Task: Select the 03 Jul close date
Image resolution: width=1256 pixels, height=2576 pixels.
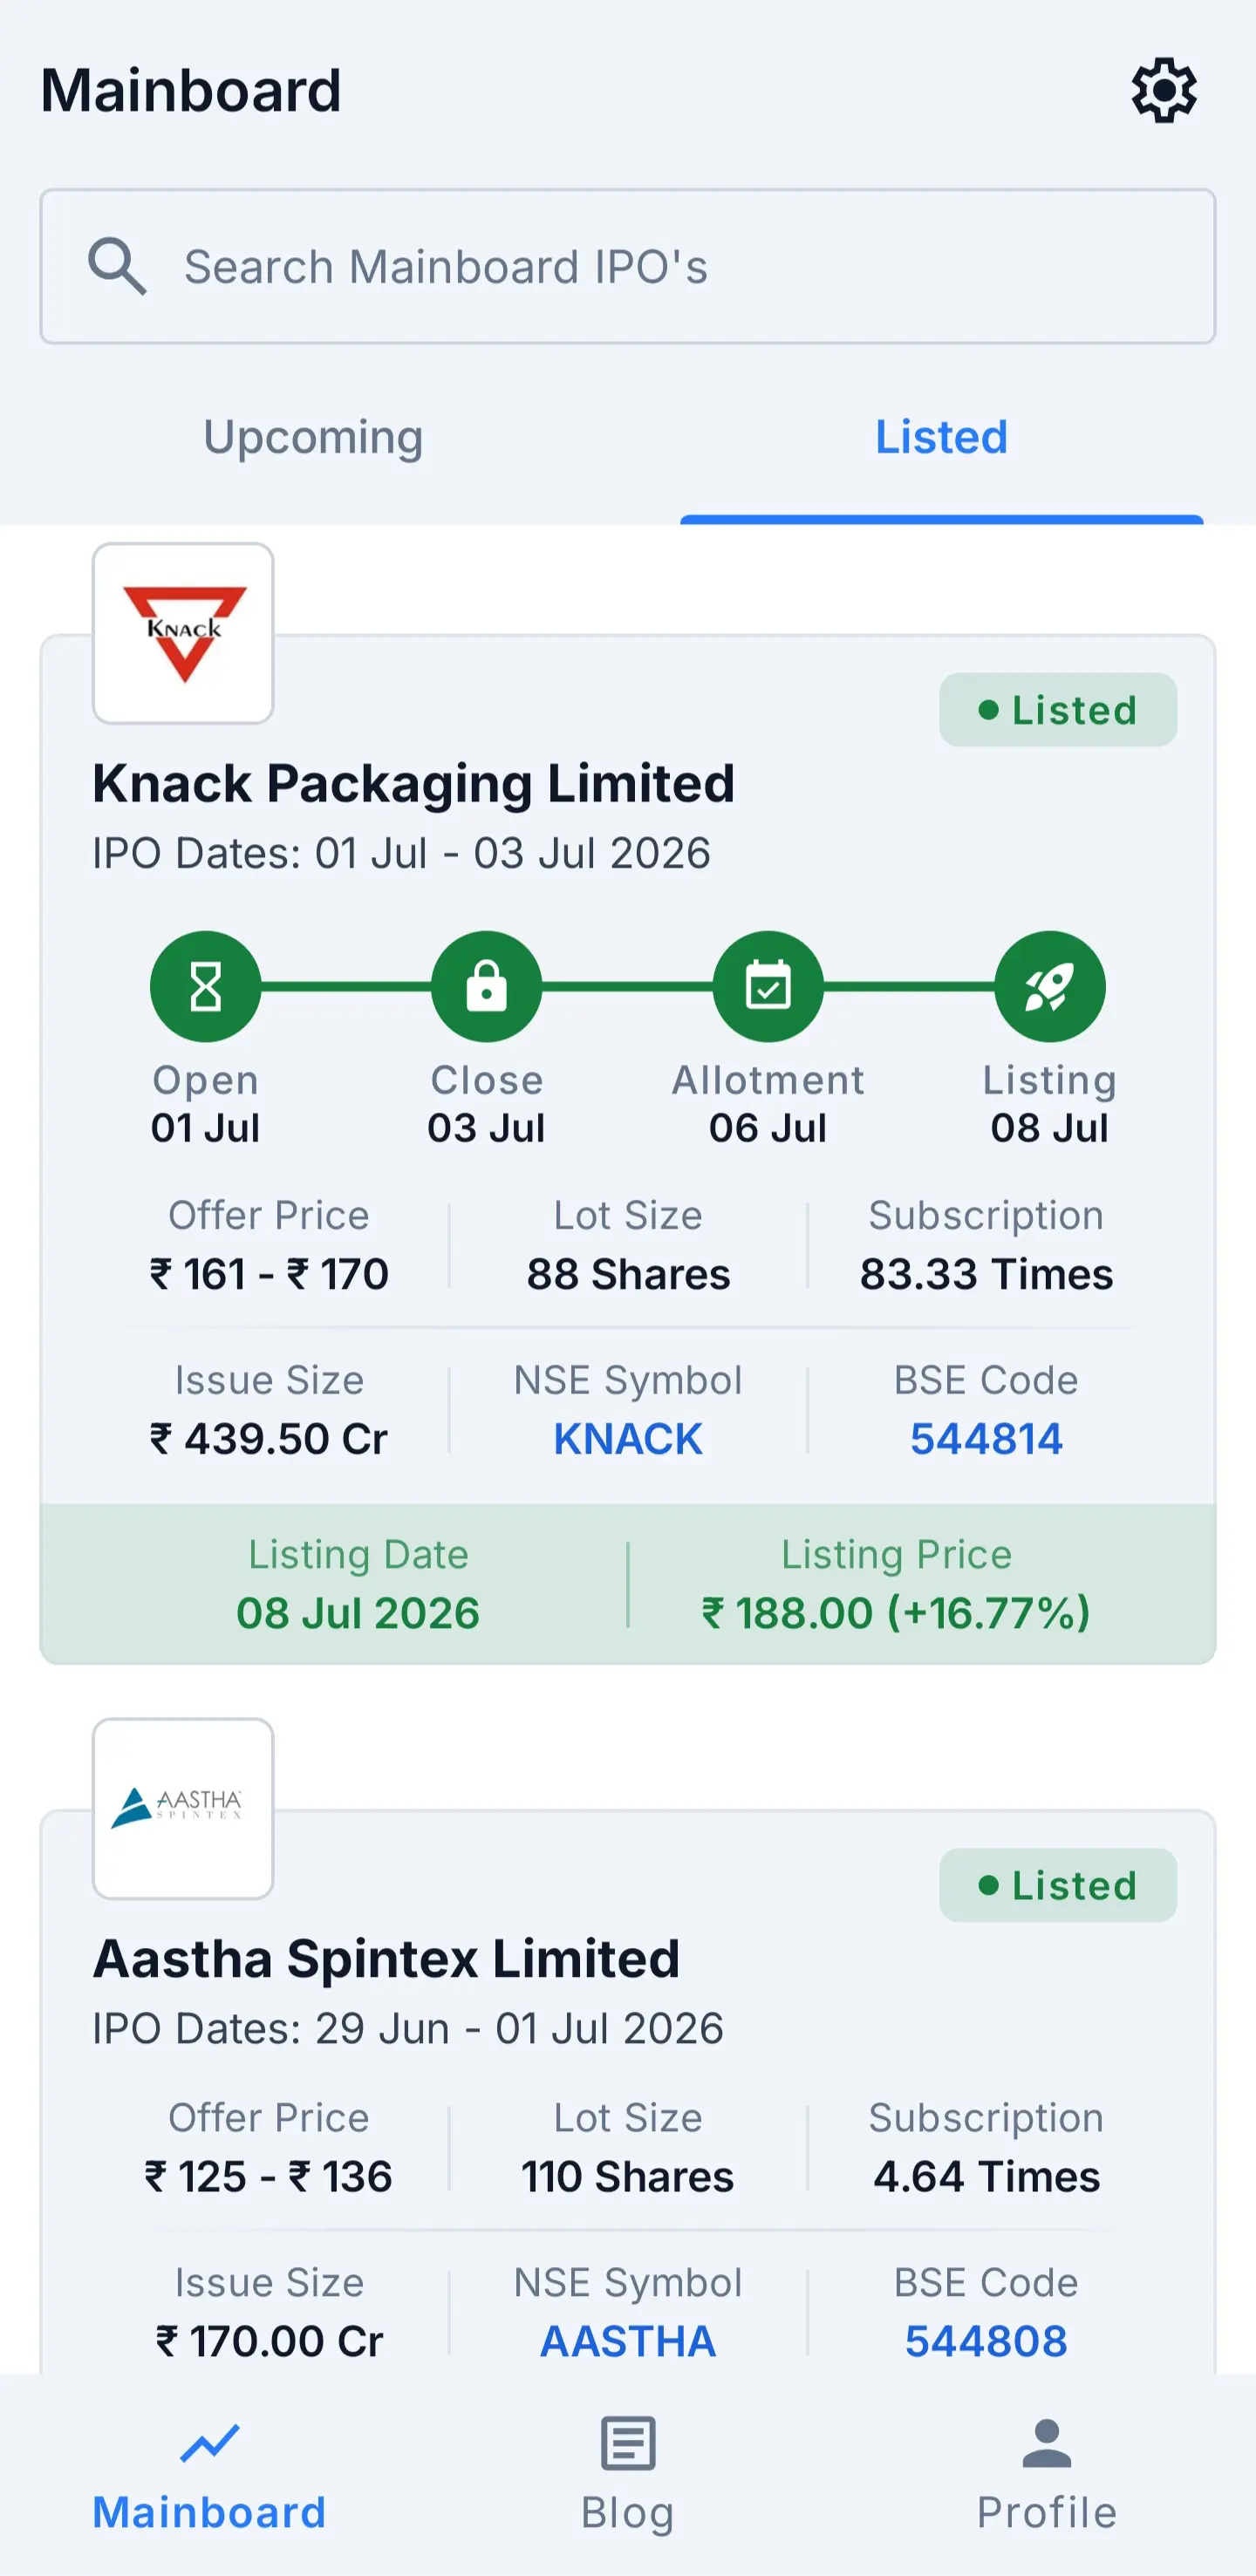Action: [486, 1128]
